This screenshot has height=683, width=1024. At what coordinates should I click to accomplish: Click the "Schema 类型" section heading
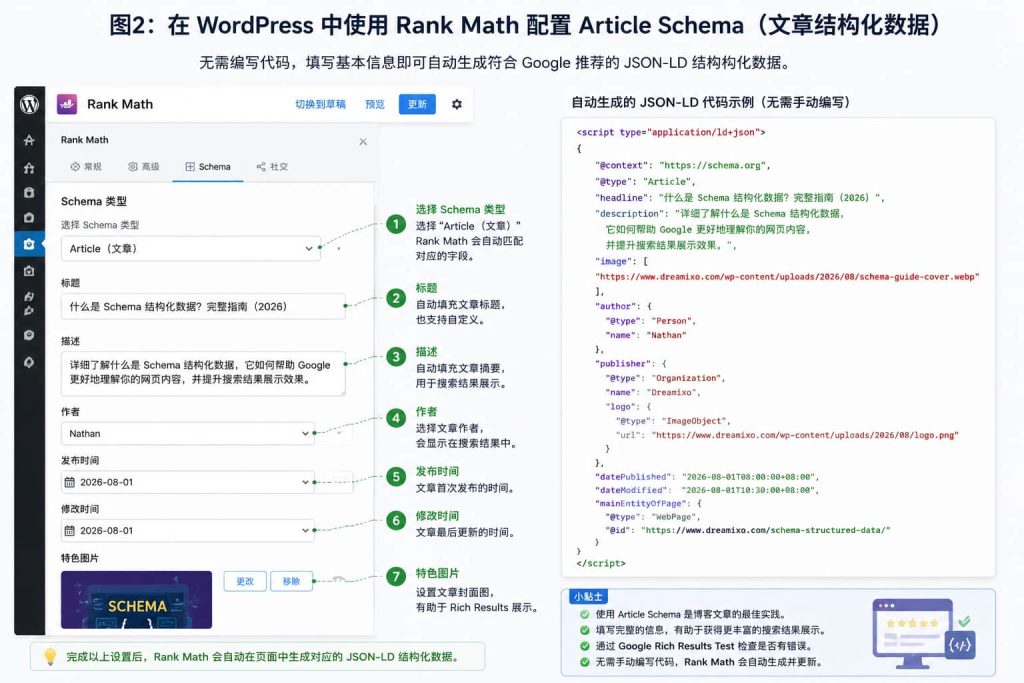(94, 201)
